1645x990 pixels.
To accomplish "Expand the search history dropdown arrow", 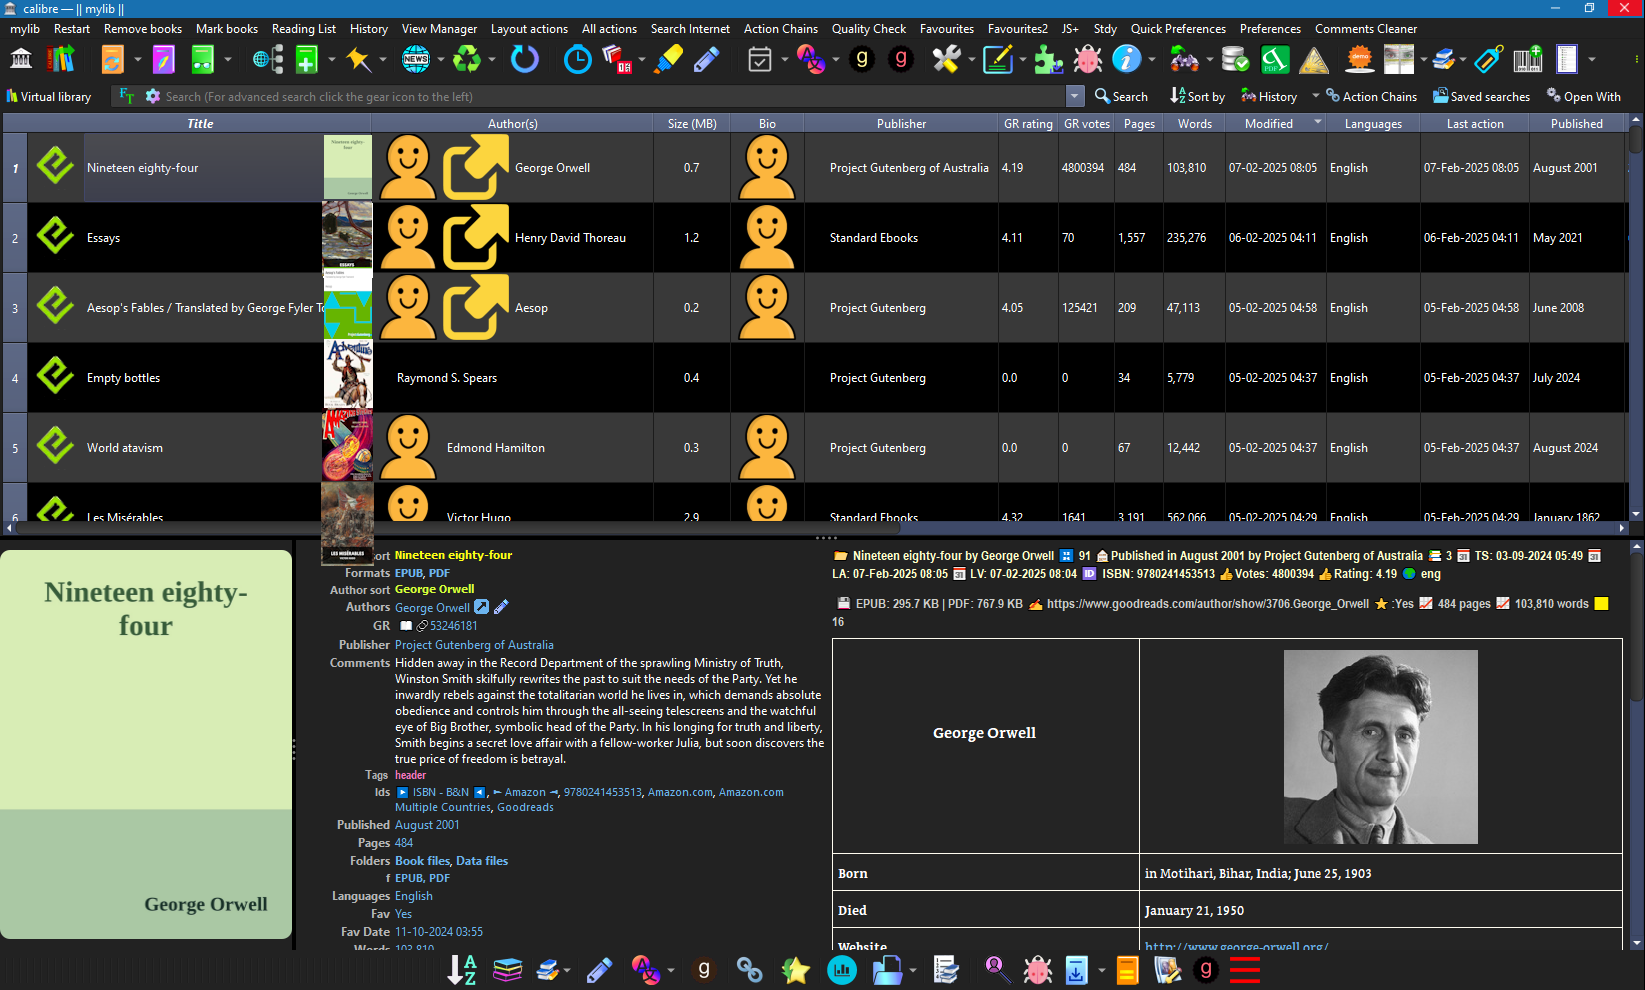I will tap(1075, 96).
